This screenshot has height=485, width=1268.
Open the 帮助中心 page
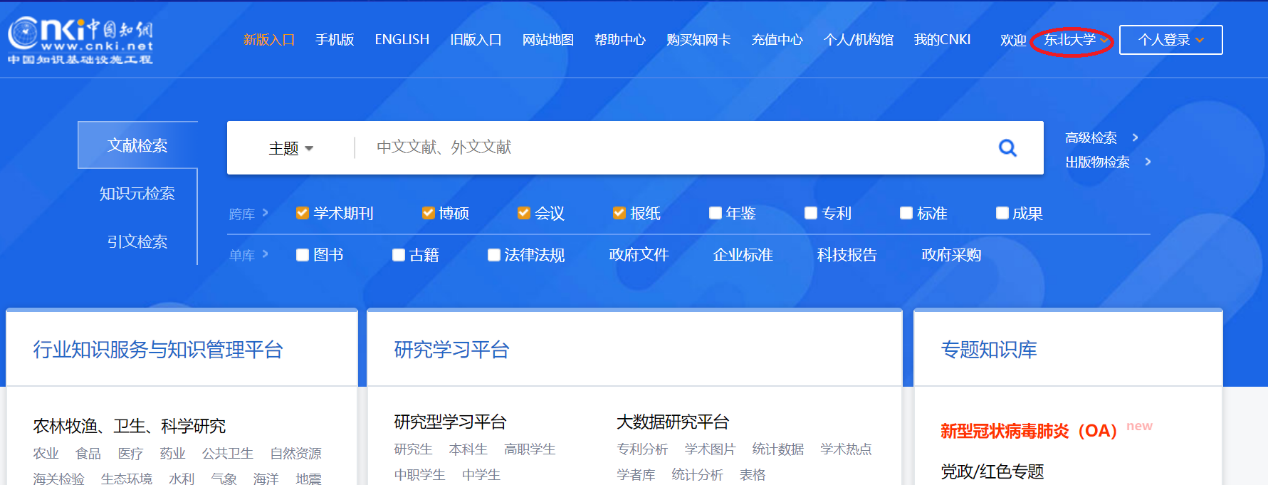[x=620, y=40]
